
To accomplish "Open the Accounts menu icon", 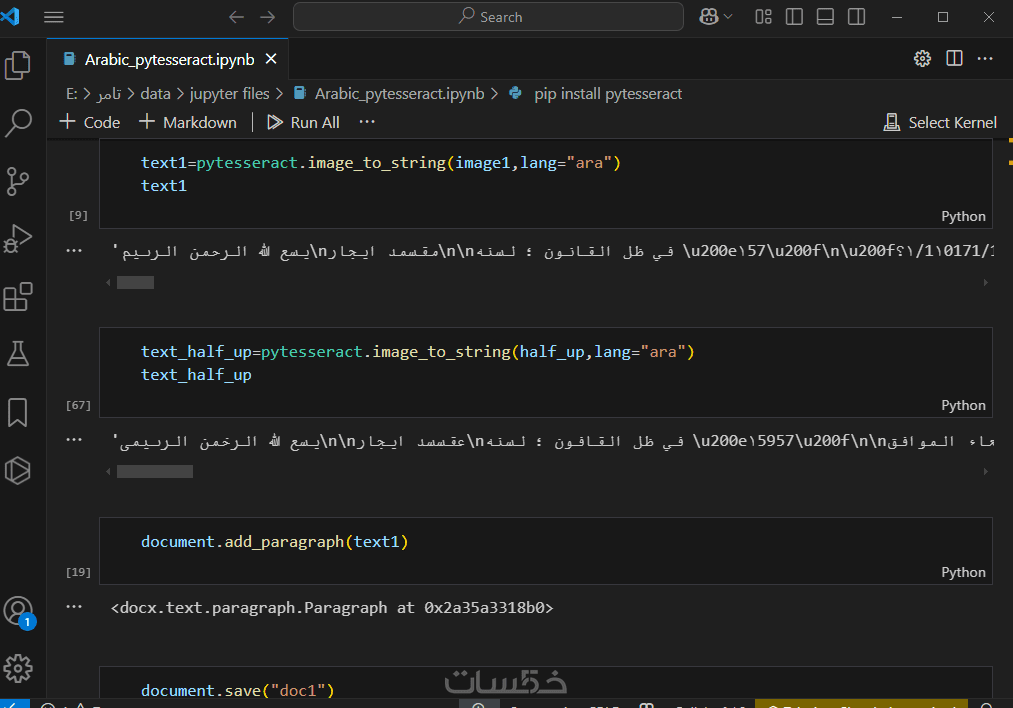I will [18, 611].
